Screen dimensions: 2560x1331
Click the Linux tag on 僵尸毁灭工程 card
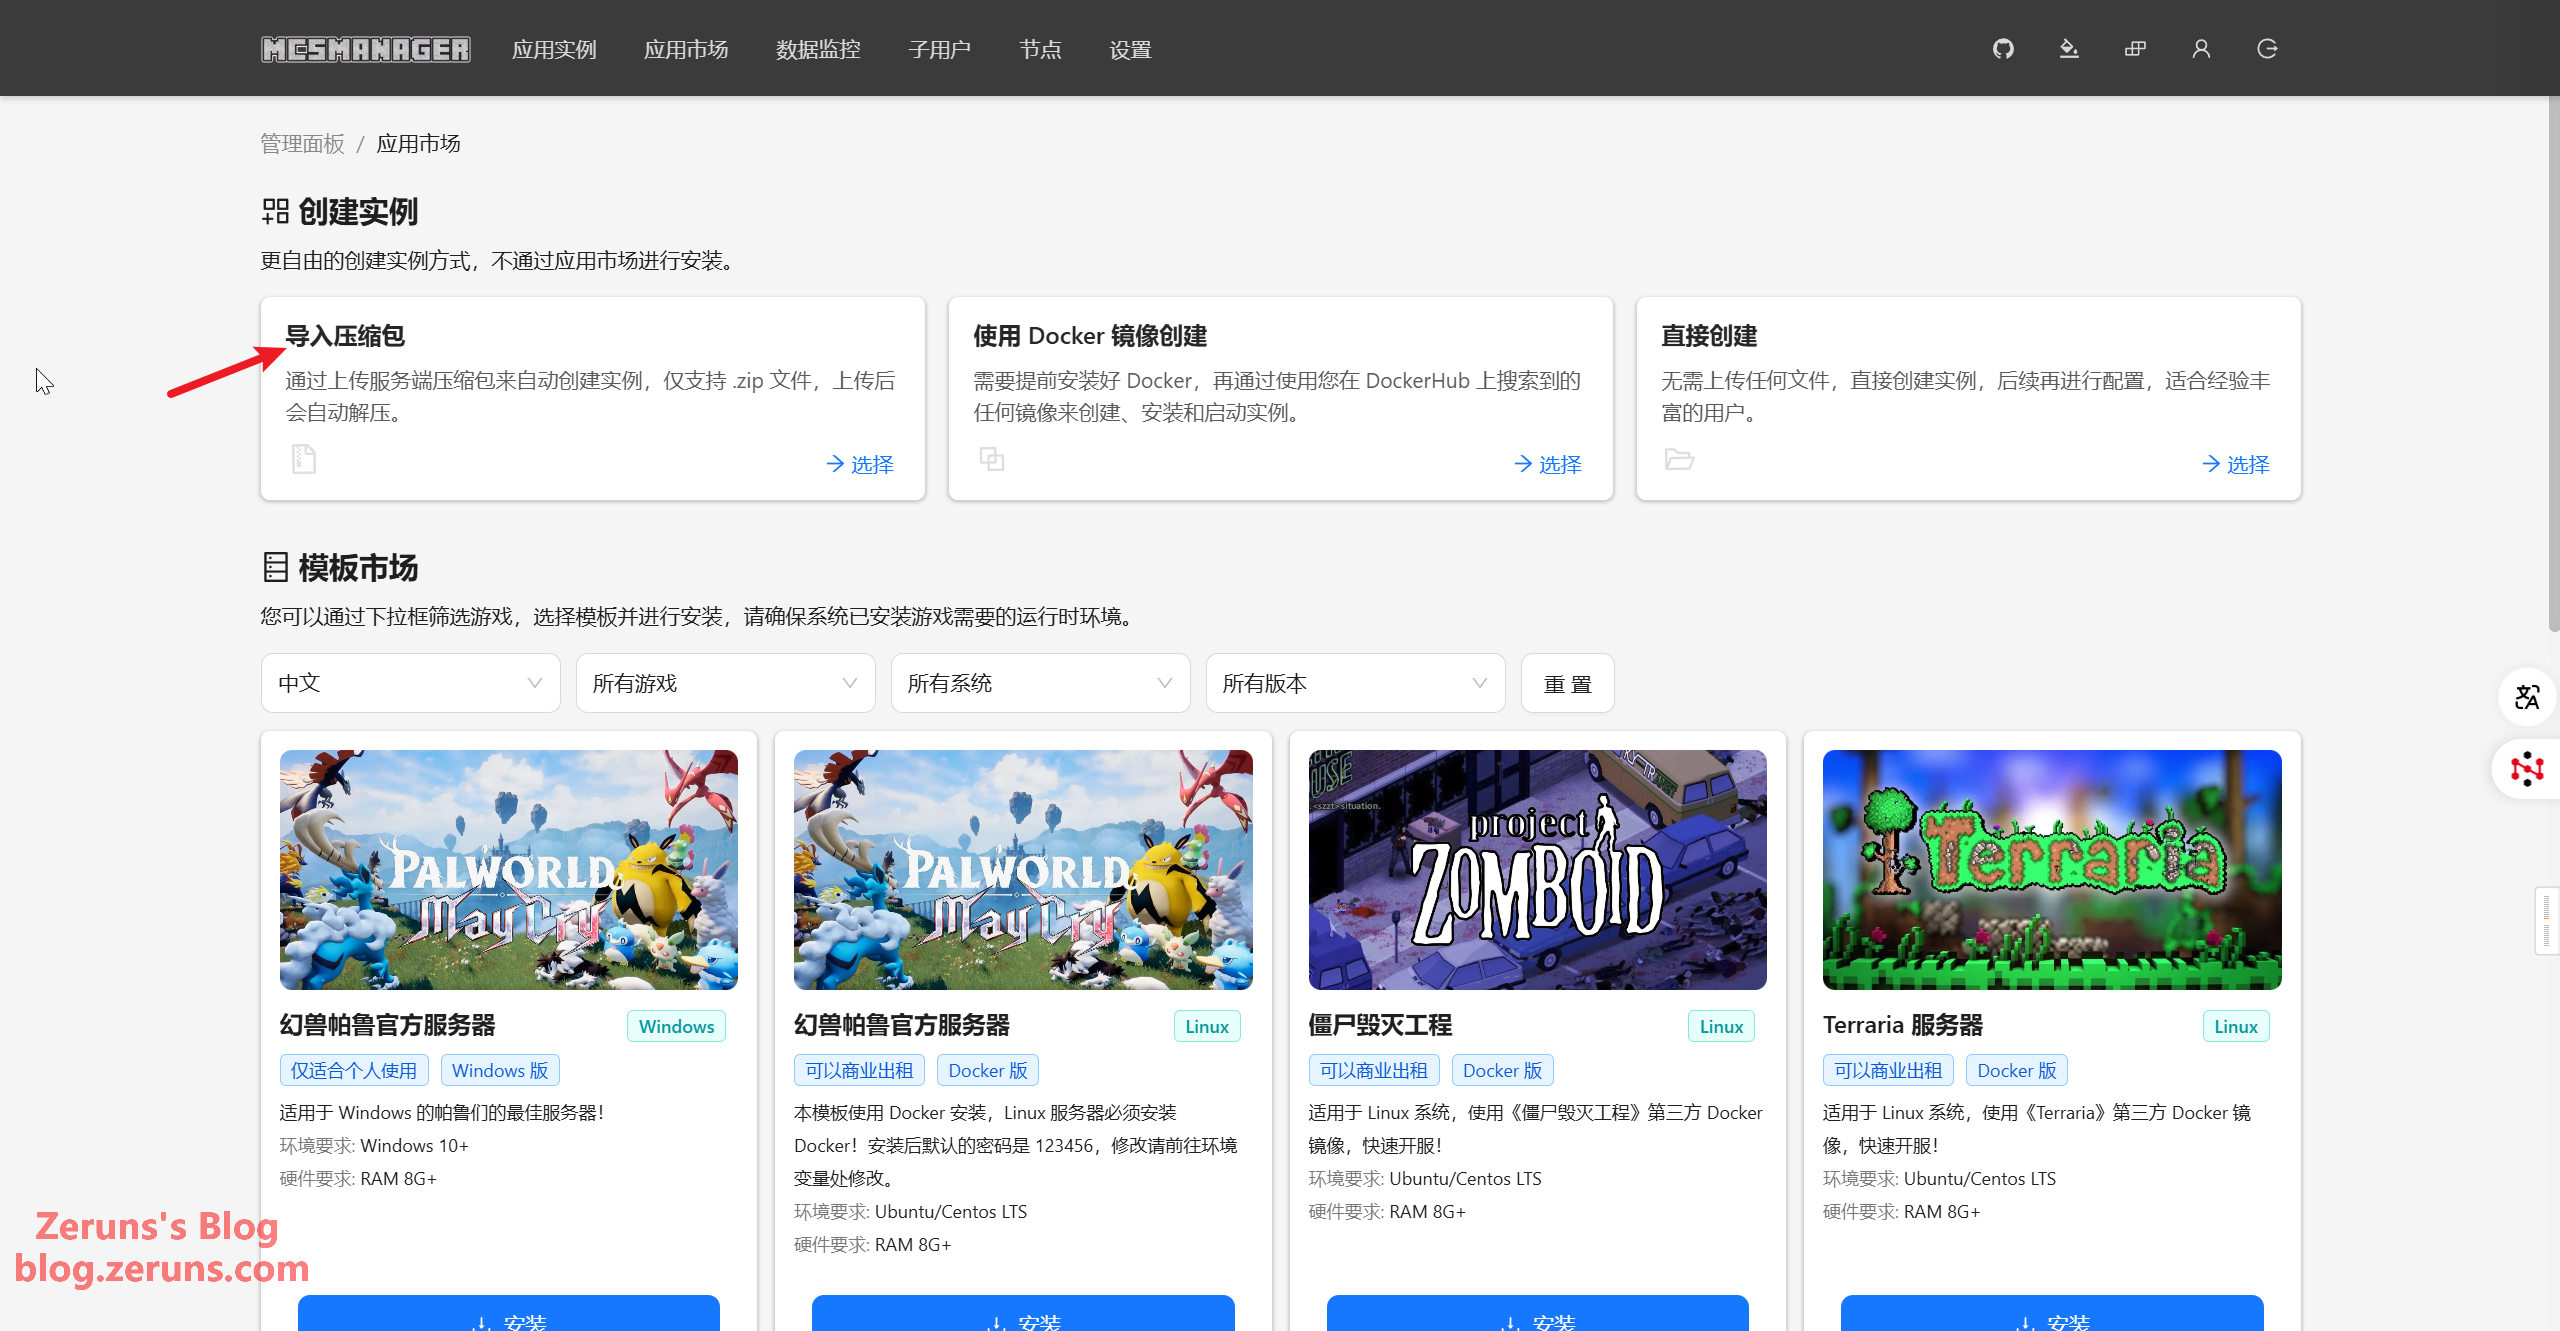tap(1721, 1026)
